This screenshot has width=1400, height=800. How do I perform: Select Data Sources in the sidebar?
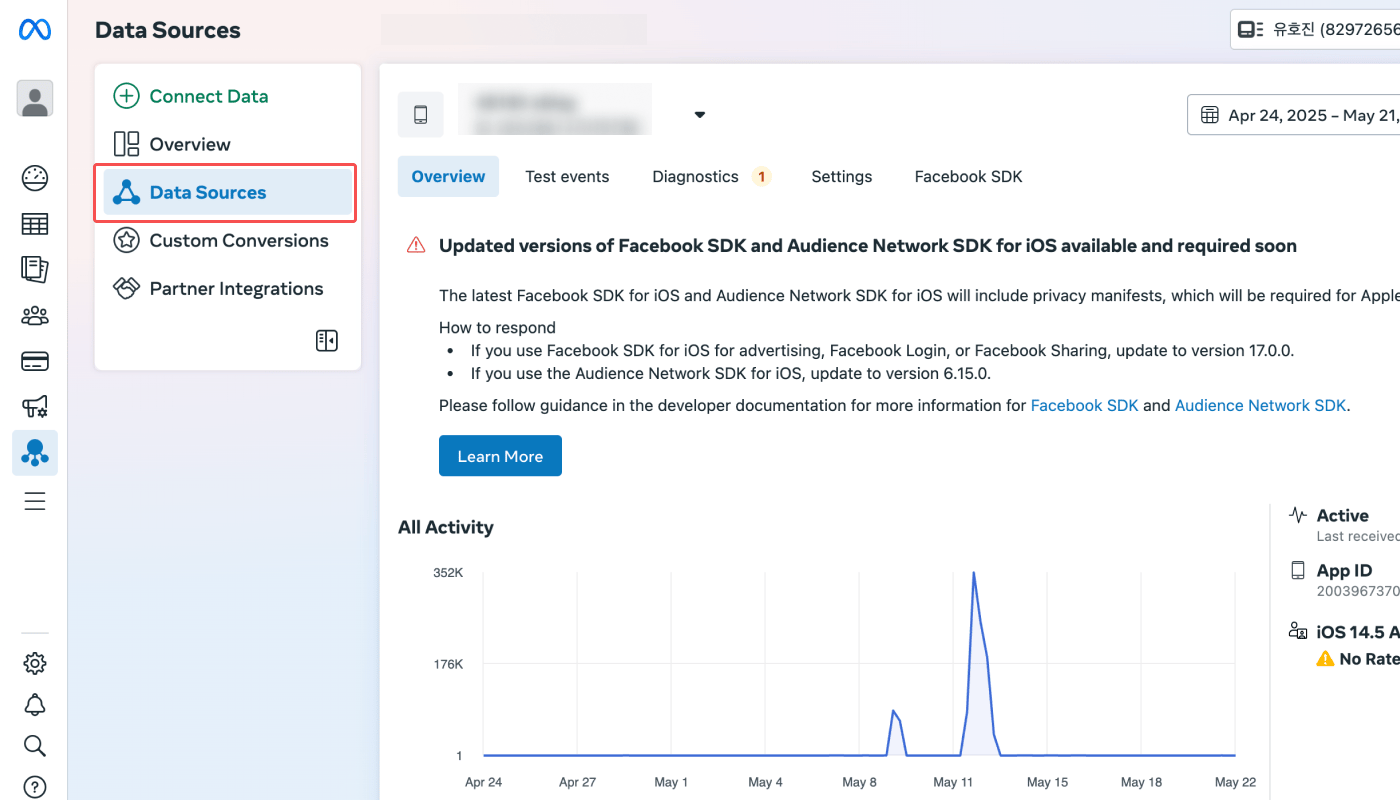tap(228, 193)
